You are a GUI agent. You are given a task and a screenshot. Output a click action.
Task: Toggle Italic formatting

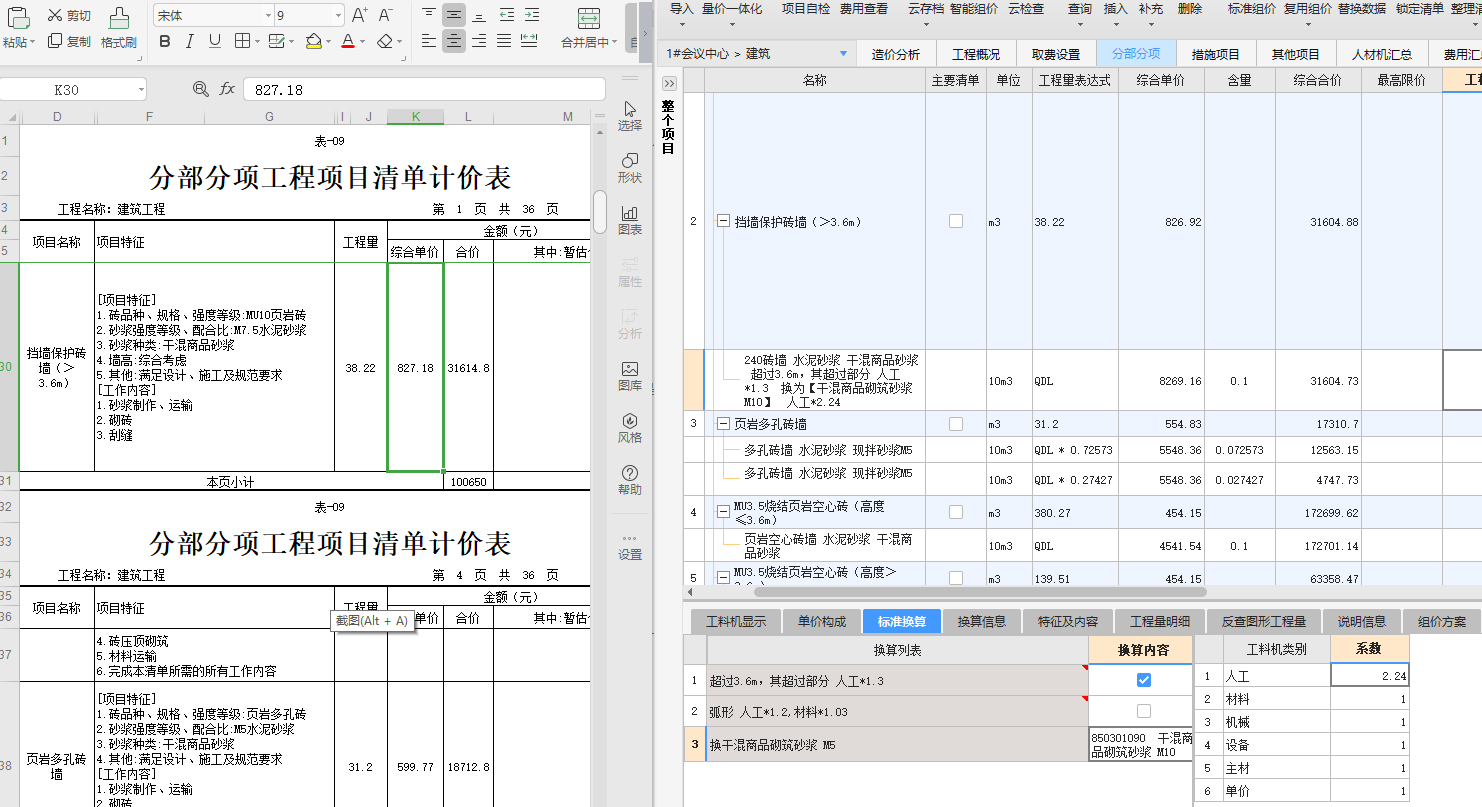(x=190, y=42)
